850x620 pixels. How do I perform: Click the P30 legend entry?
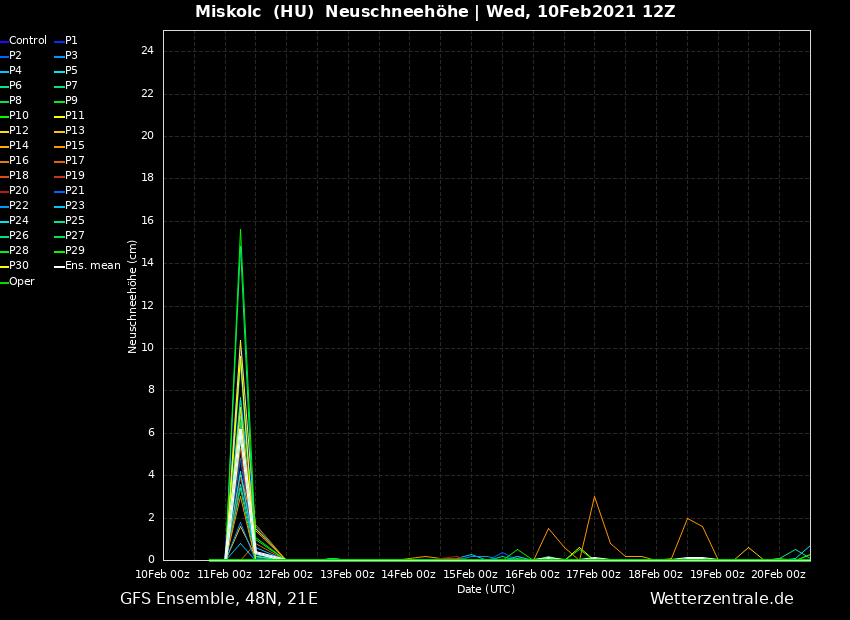[x=19, y=266]
